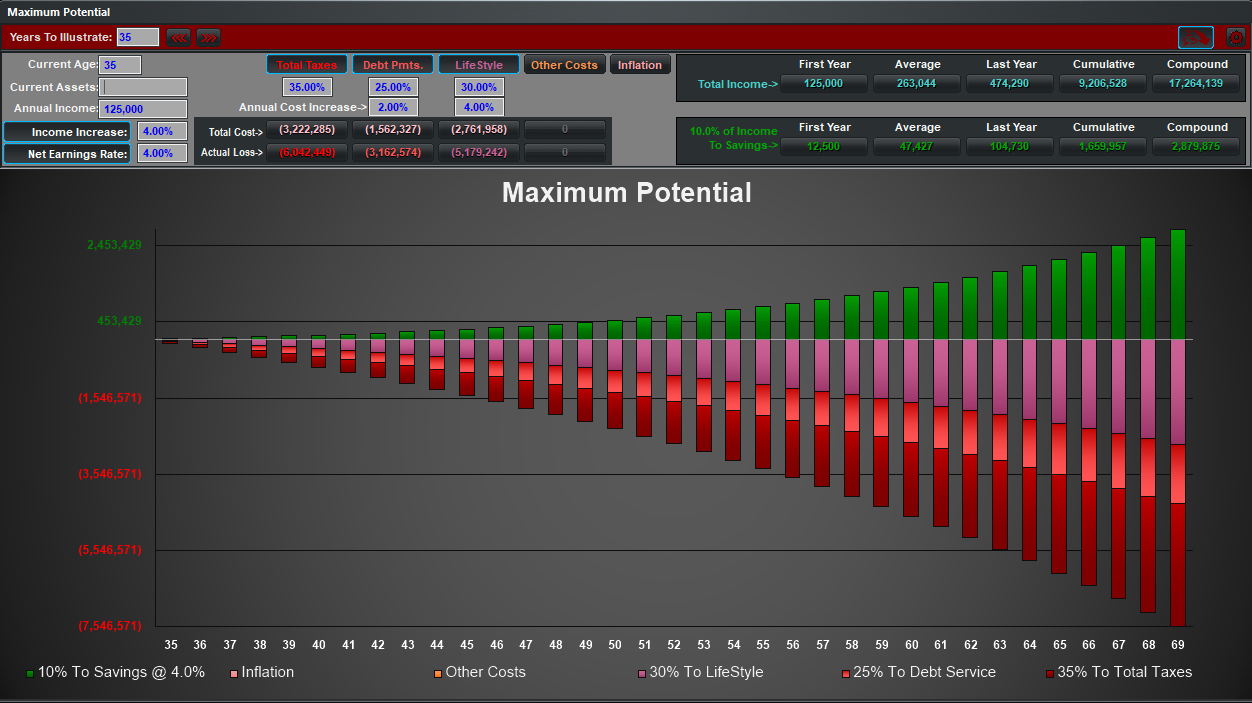Decrease years with the left triple-arrow button

pos(179,37)
